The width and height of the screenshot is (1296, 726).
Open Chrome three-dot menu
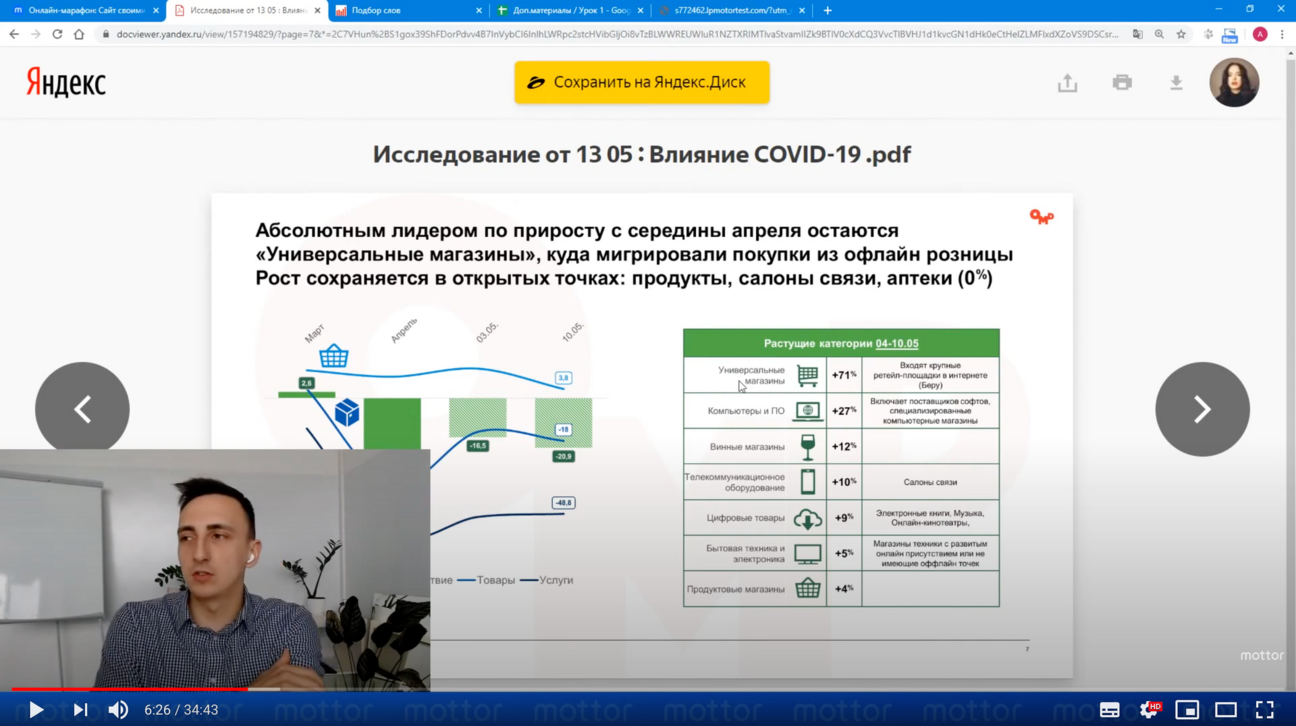pos(1282,34)
